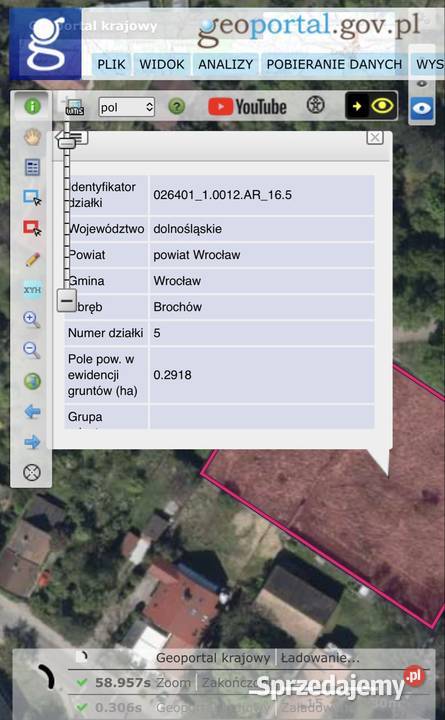
Task: Click the area value 0.2918
Action: pos(172,375)
